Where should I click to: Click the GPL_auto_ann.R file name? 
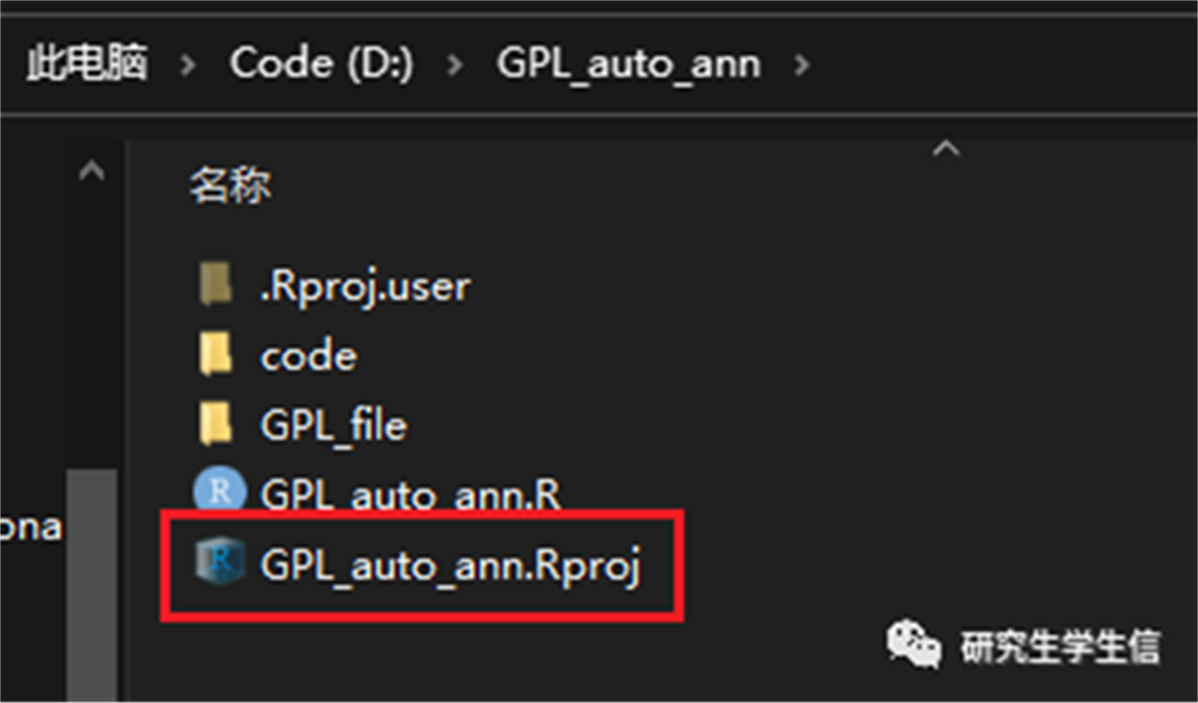click(410, 494)
